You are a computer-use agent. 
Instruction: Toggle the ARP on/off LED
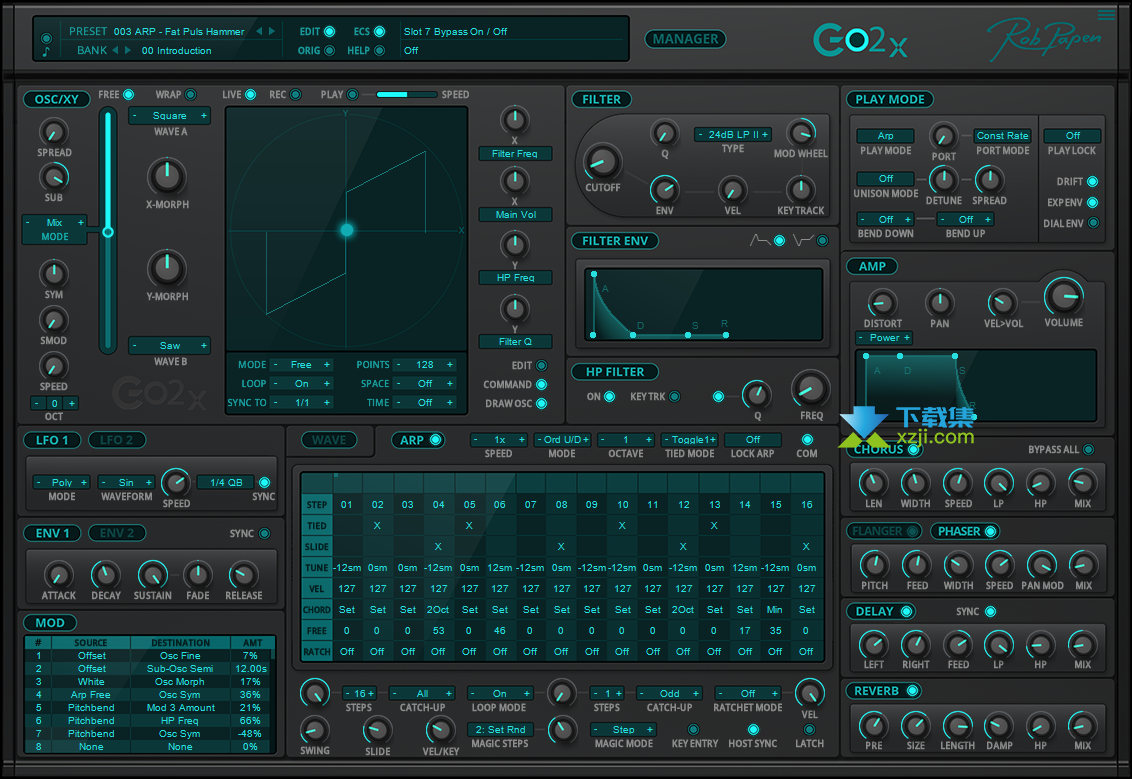(435, 440)
